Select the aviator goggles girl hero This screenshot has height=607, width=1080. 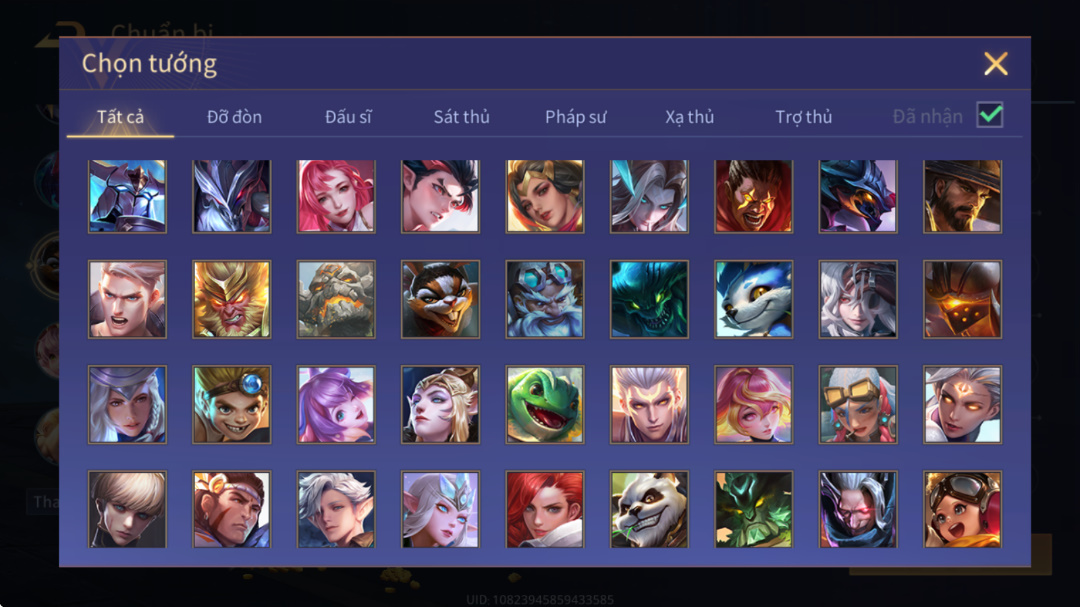[962, 509]
